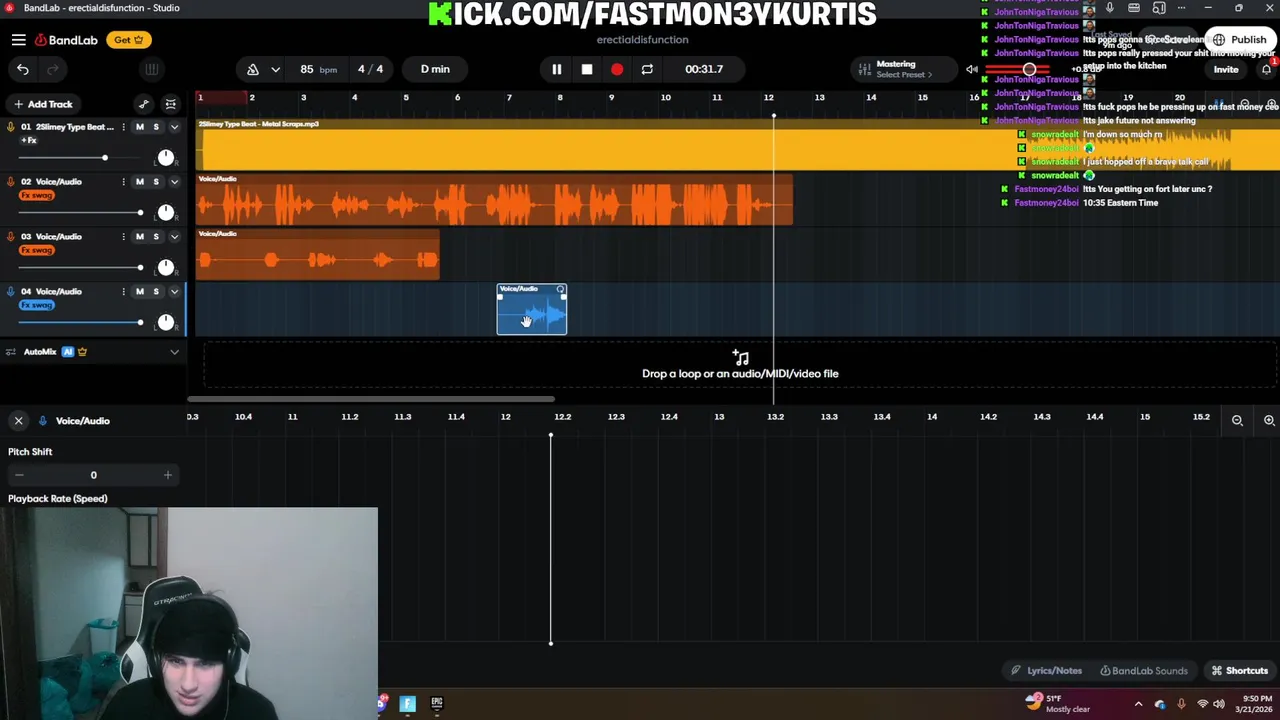Change the 4/4 time signature
Screen dimensions: 1280x720
pyautogui.click(x=370, y=69)
